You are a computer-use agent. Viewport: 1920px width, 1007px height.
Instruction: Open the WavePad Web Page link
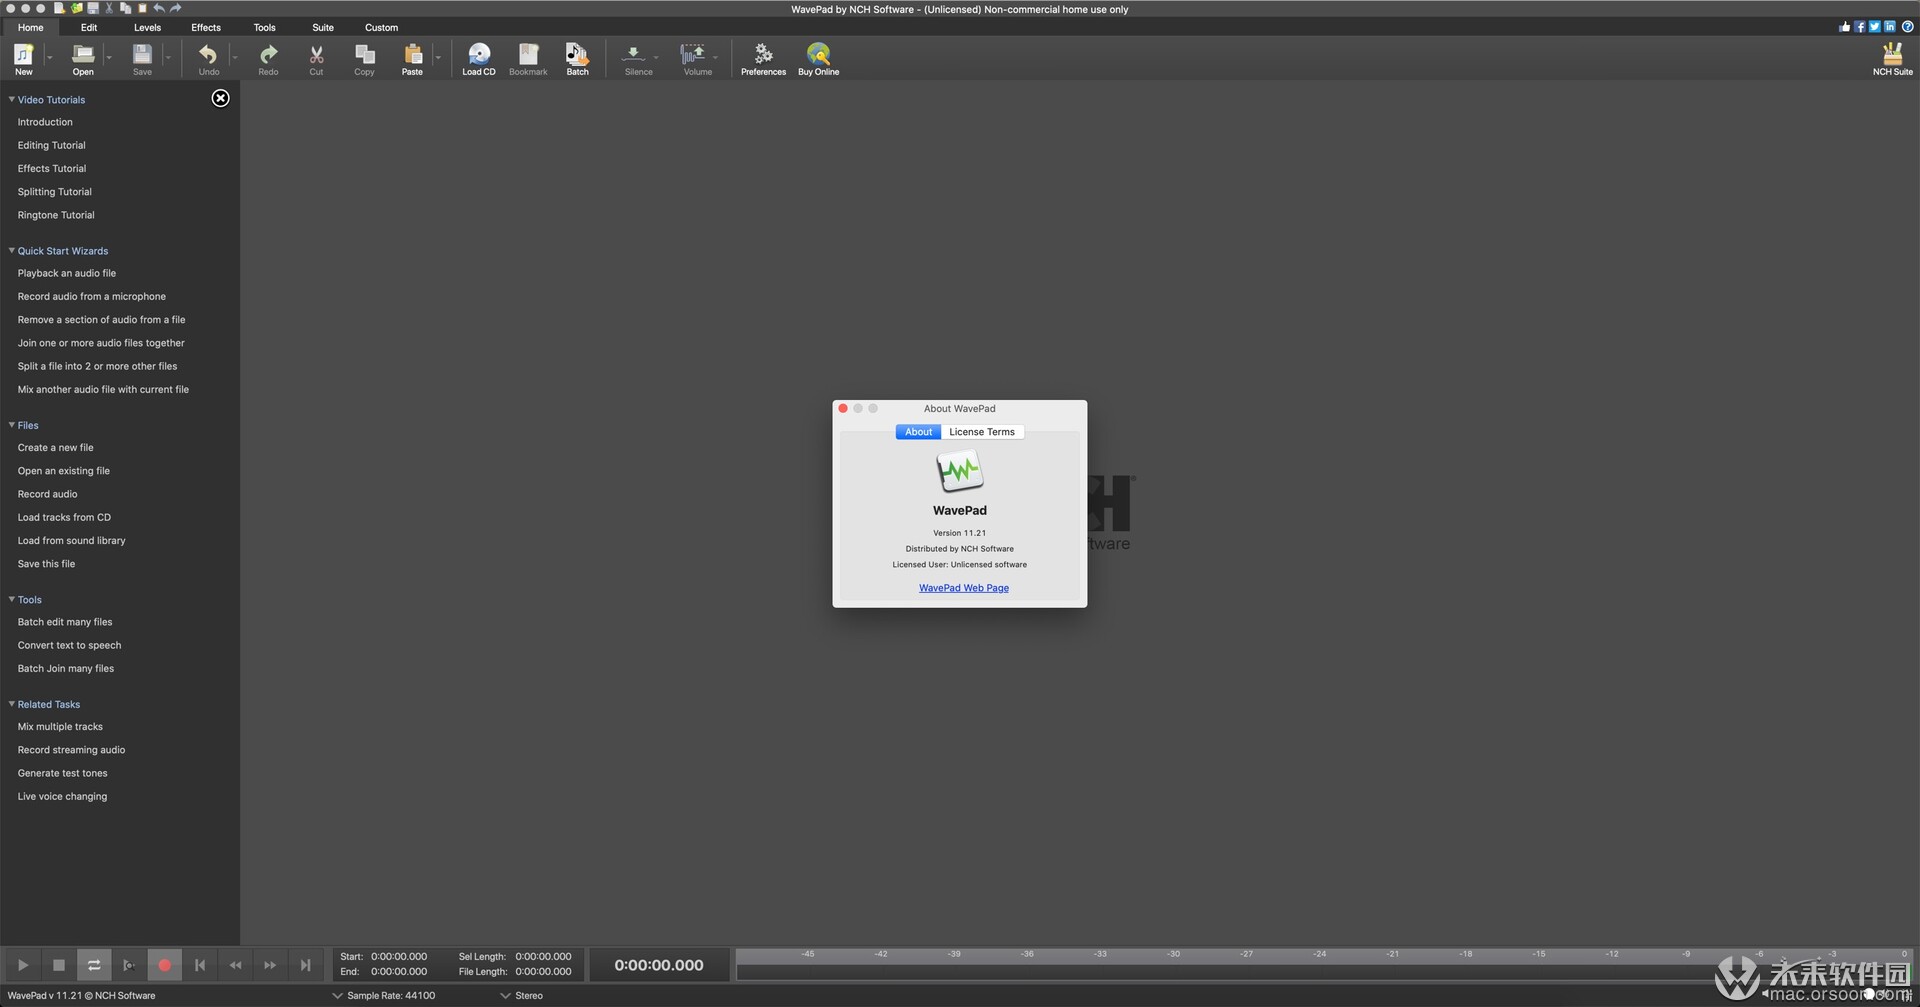[964, 588]
